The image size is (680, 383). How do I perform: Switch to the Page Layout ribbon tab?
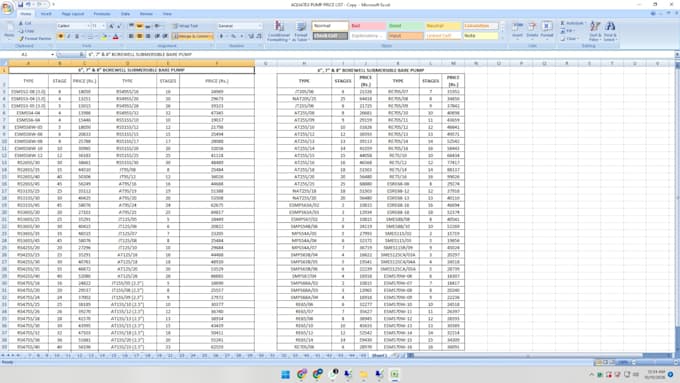[x=72, y=14]
